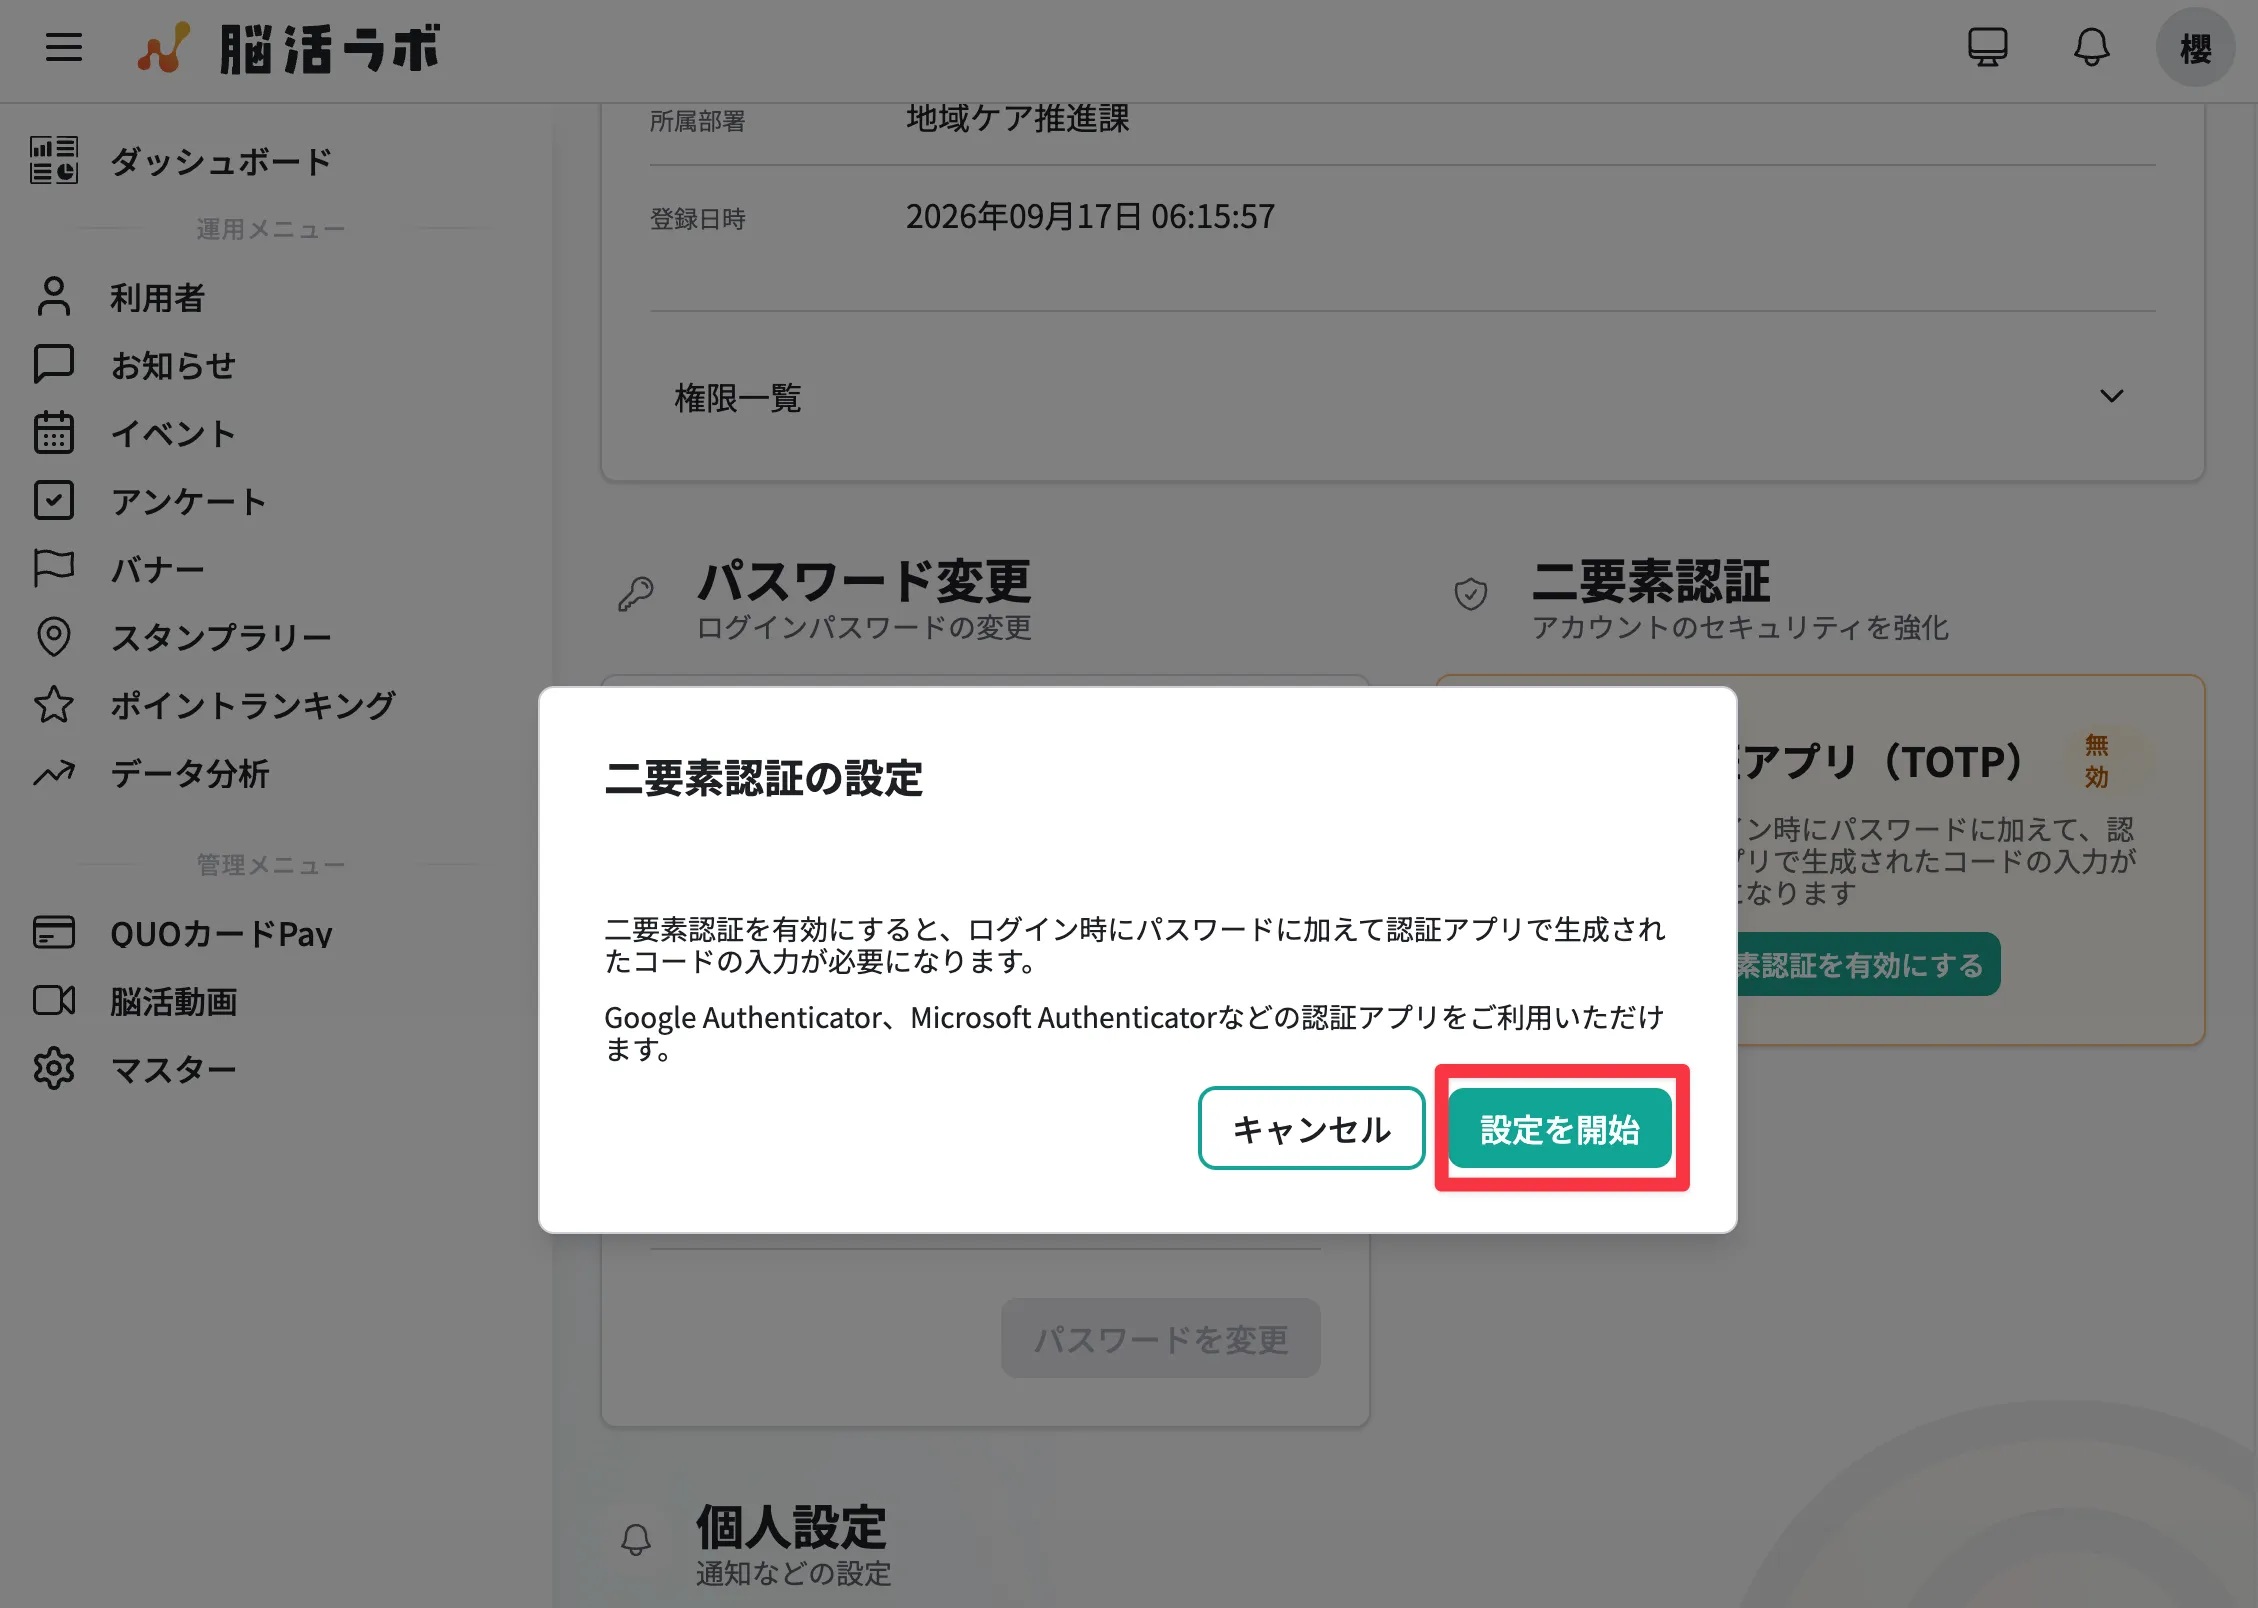Open QUOカードPay in the sidebar

tap(221, 933)
